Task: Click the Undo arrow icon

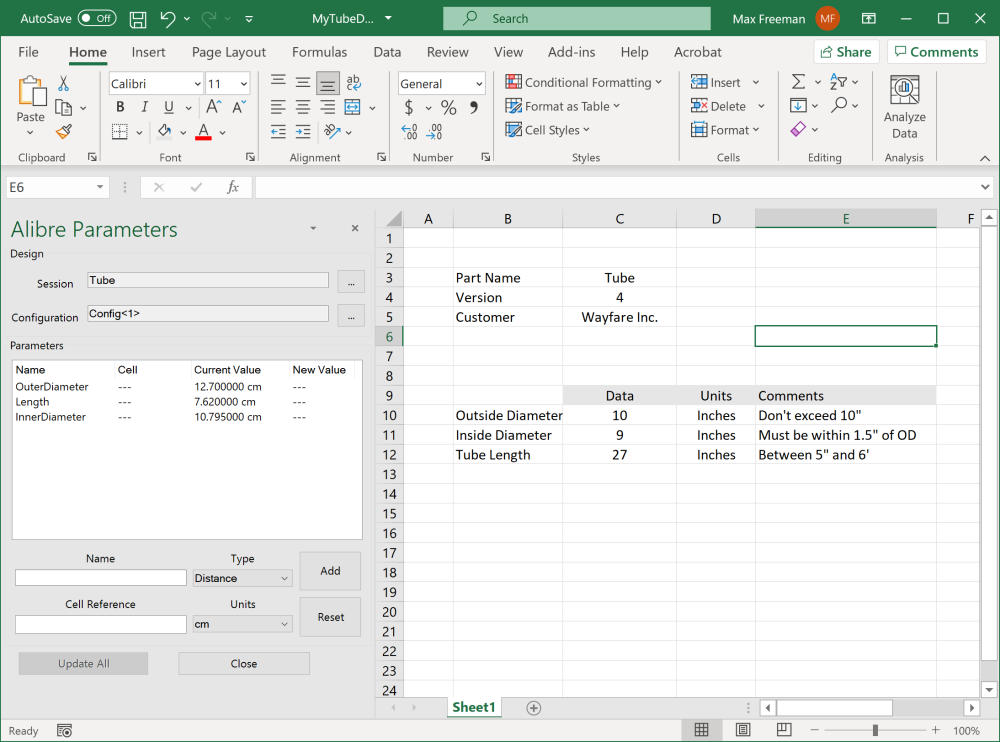Action: (x=167, y=19)
